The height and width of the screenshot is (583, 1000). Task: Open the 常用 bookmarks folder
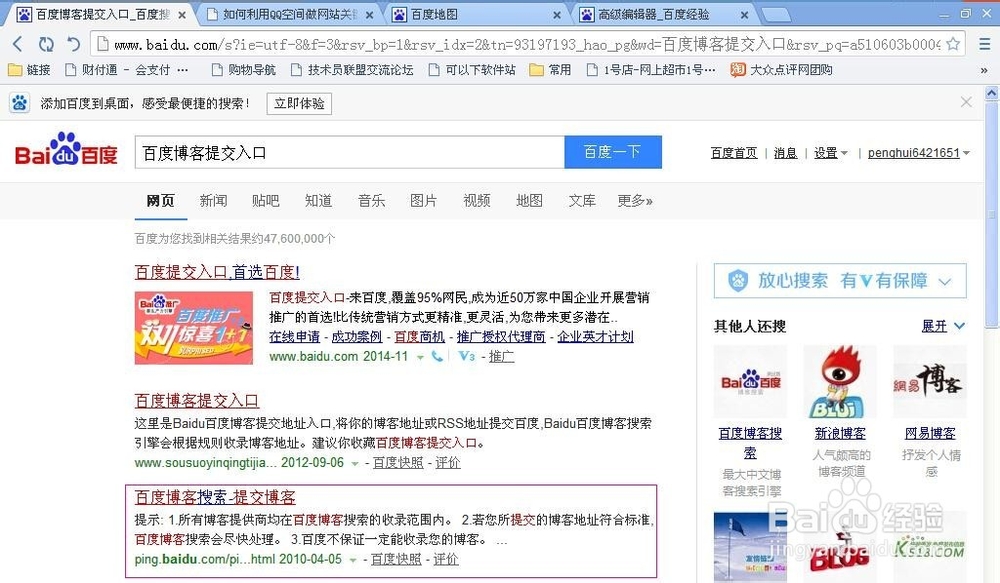pos(550,70)
